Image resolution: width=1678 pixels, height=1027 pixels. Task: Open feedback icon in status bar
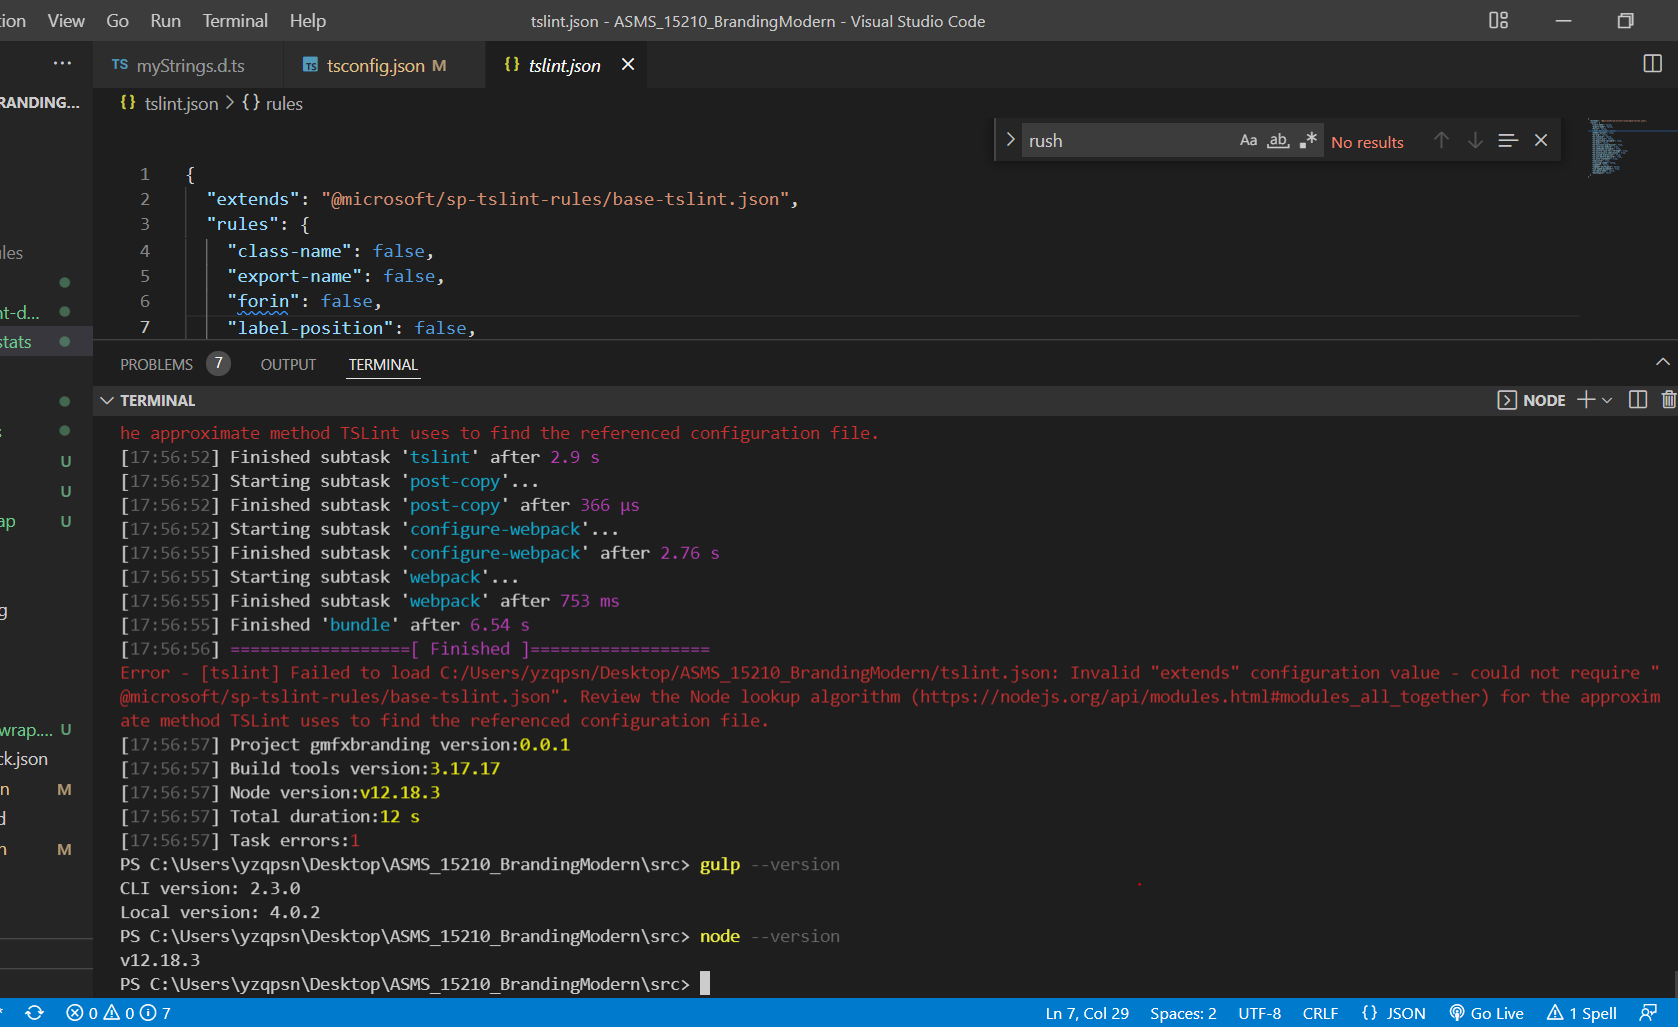(1649, 1013)
